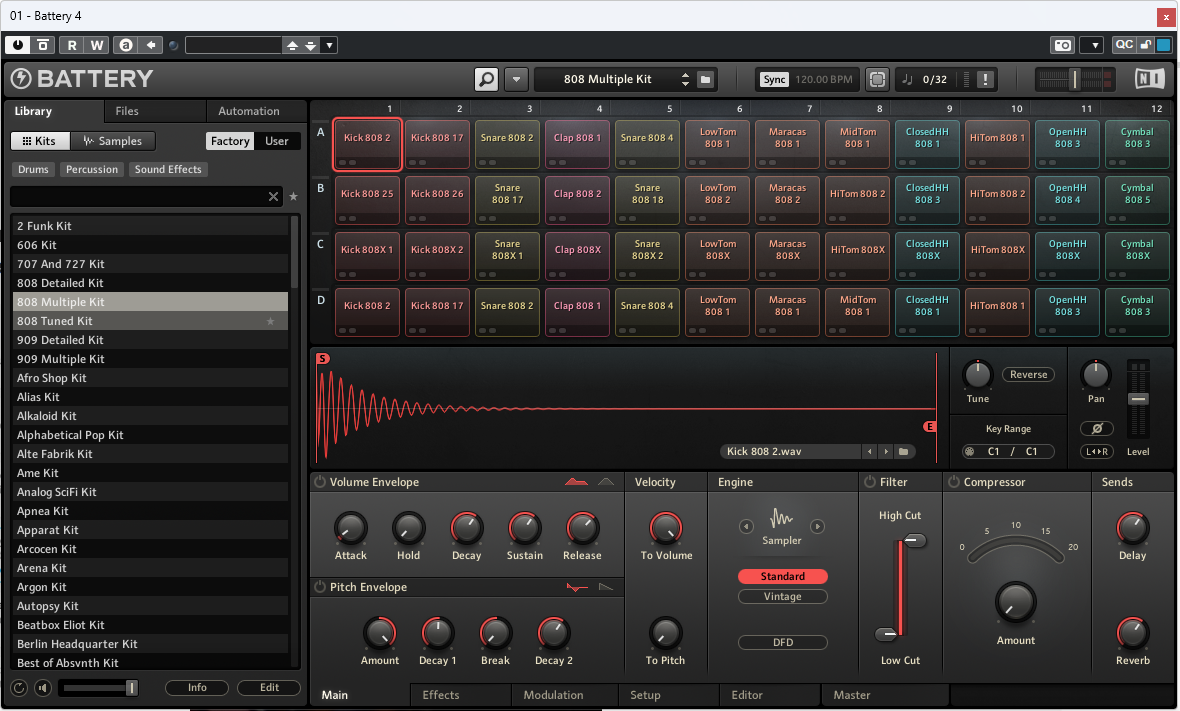
Task: Click the phase invert icon
Action: pyautogui.click(x=1097, y=429)
